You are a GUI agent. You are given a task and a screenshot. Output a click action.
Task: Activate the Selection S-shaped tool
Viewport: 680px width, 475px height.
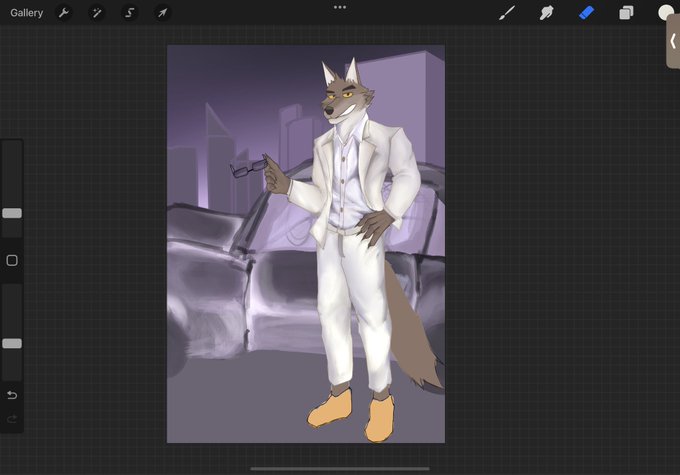pos(130,13)
